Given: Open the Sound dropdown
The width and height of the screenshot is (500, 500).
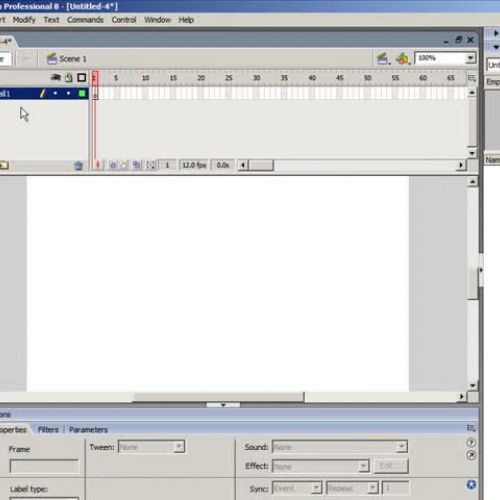Looking at the screenshot, I should pos(340,447).
